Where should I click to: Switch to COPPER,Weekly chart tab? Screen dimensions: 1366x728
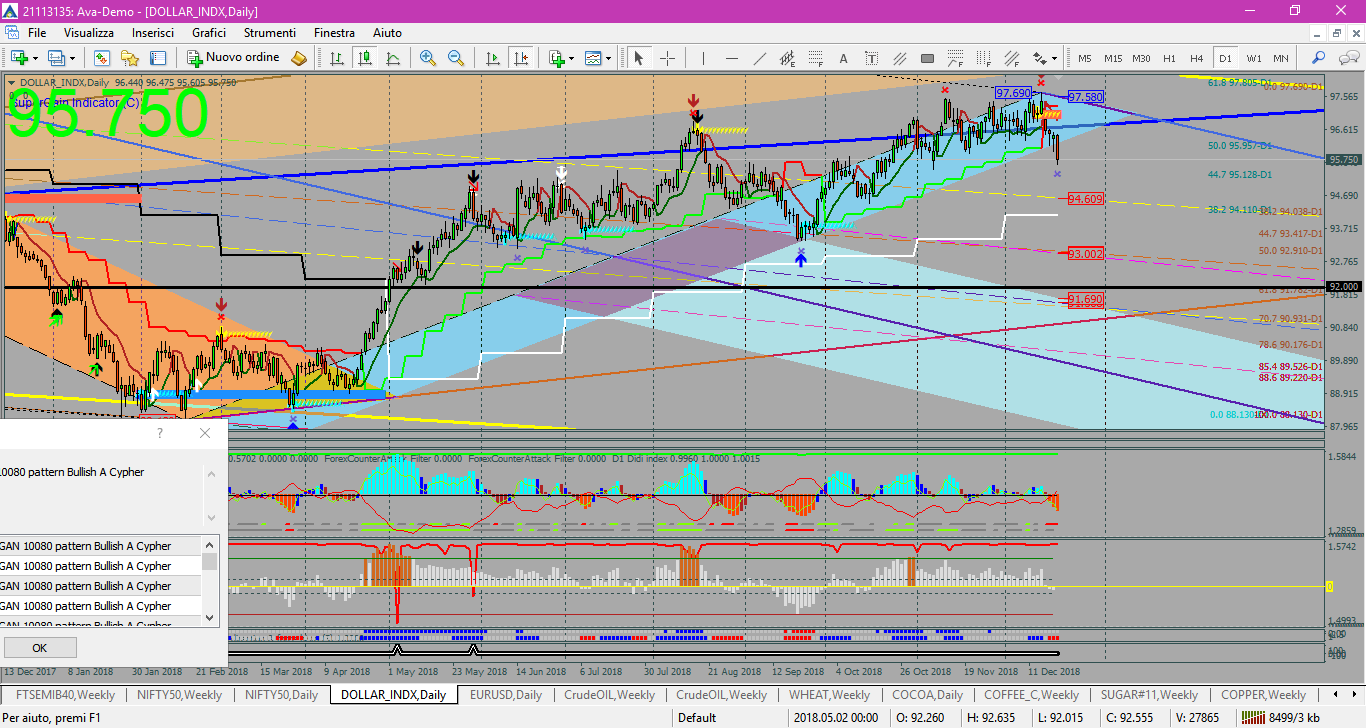[x=1263, y=694]
